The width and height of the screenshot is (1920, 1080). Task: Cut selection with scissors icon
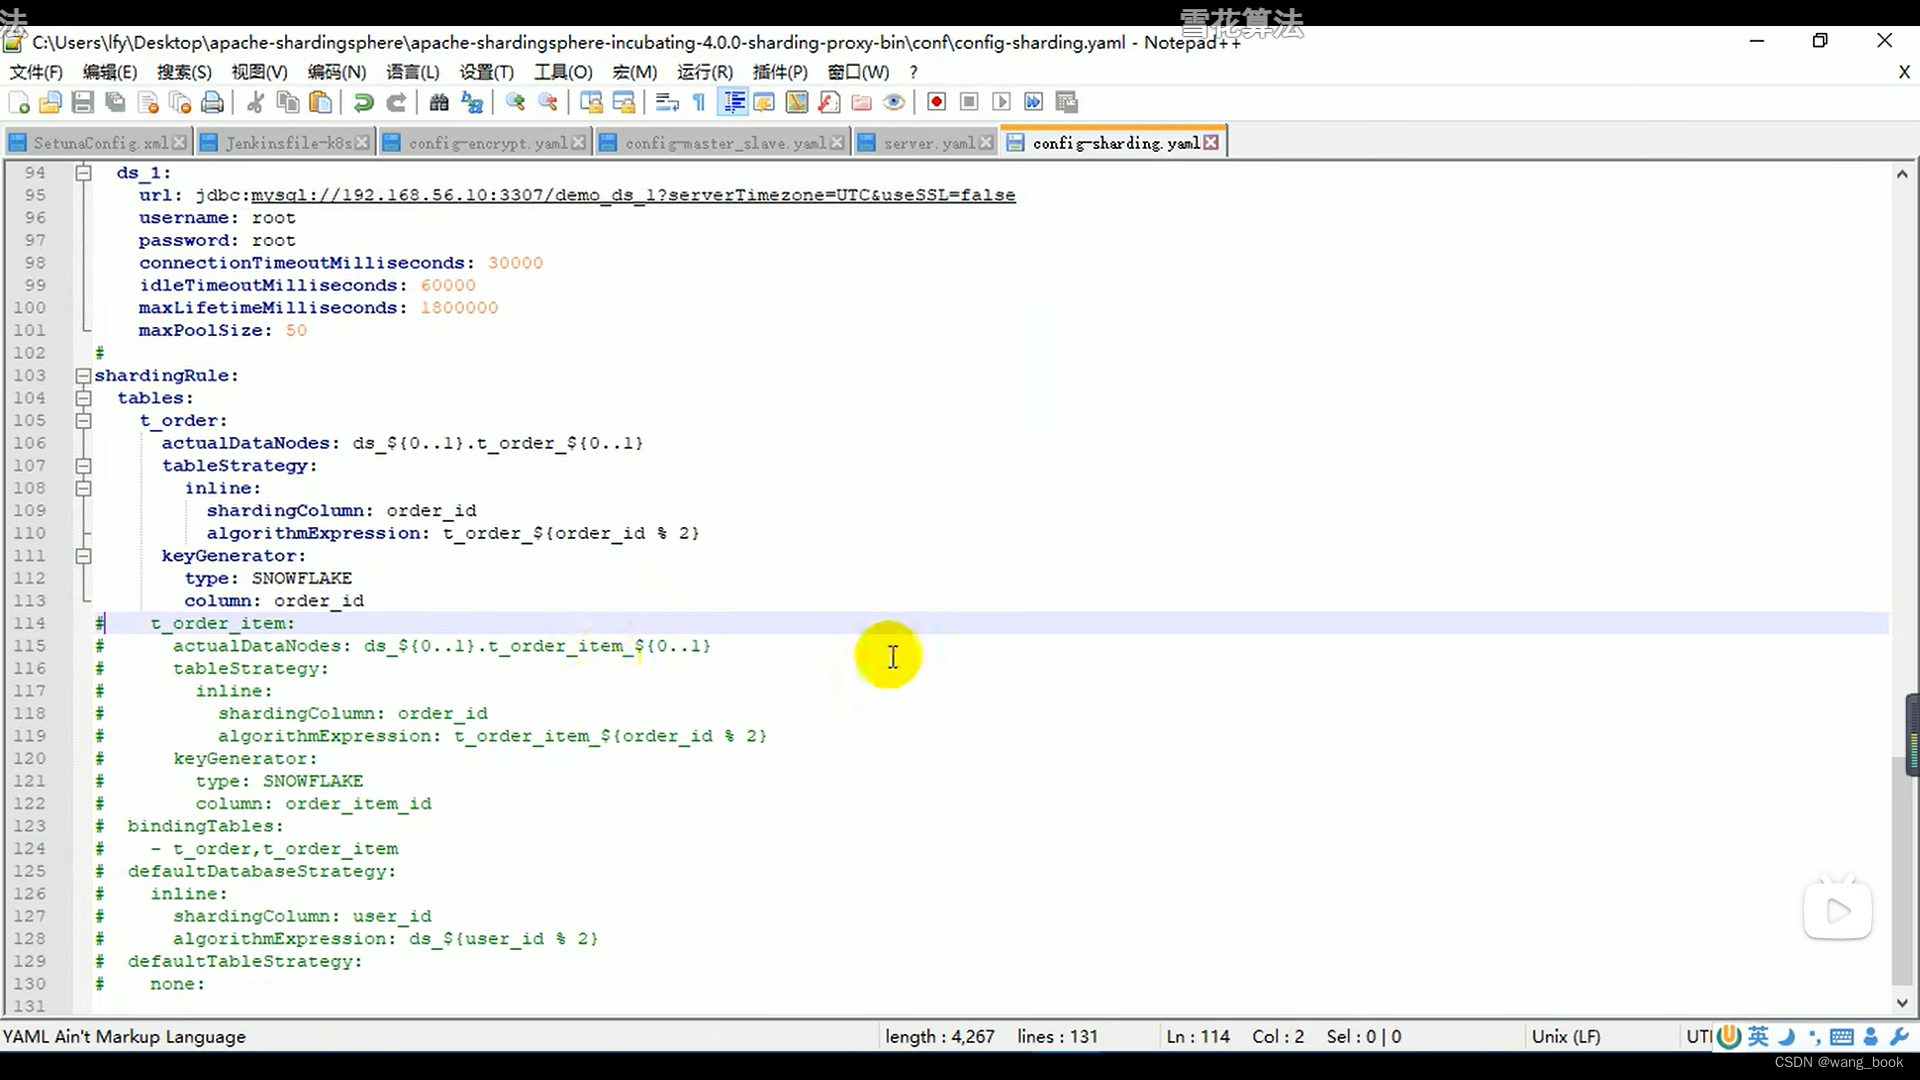click(x=255, y=102)
